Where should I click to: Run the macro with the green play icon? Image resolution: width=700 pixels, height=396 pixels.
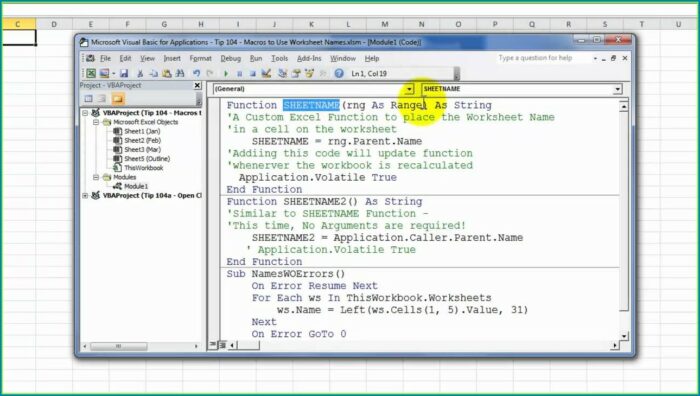pyautogui.click(x=226, y=73)
